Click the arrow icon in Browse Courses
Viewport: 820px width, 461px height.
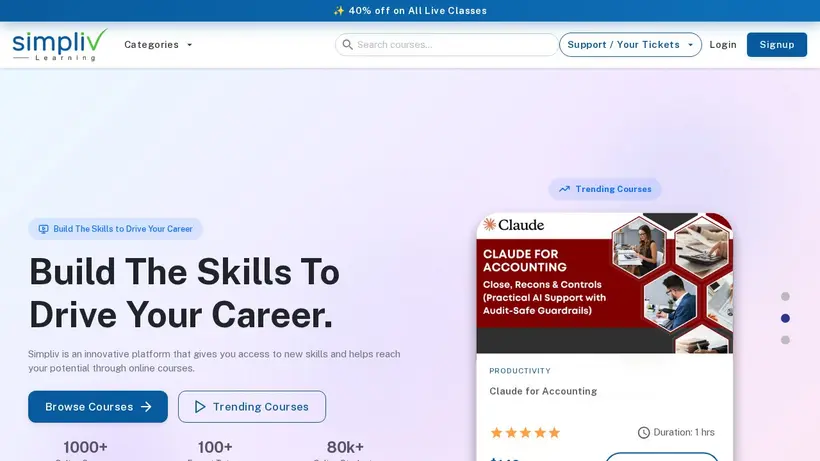click(x=146, y=407)
